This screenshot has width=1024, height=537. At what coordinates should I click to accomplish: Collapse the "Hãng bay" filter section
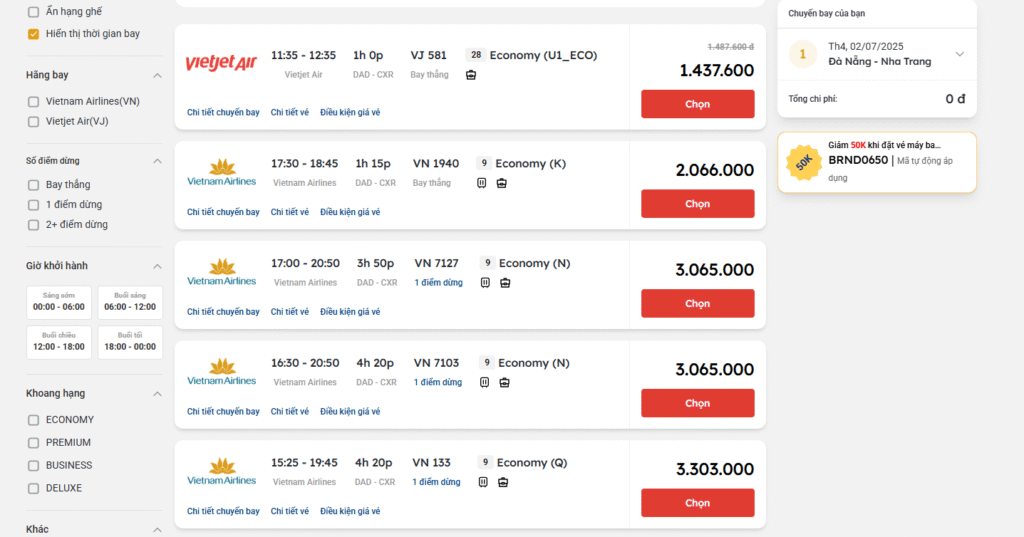[157, 76]
